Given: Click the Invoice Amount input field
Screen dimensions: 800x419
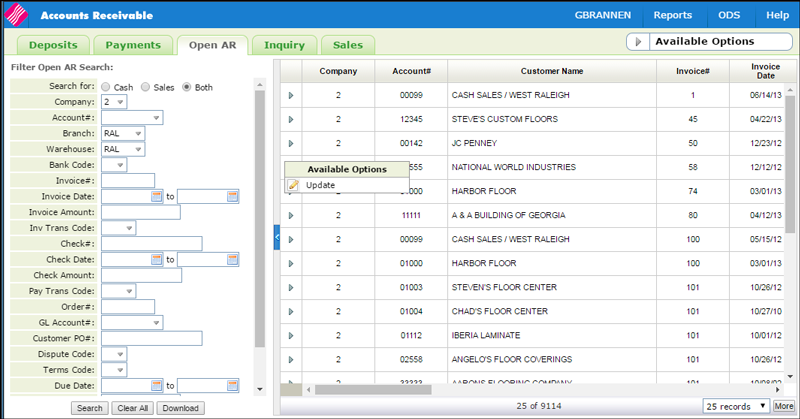Looking at the screenshot, I should [x=141, y=212].
